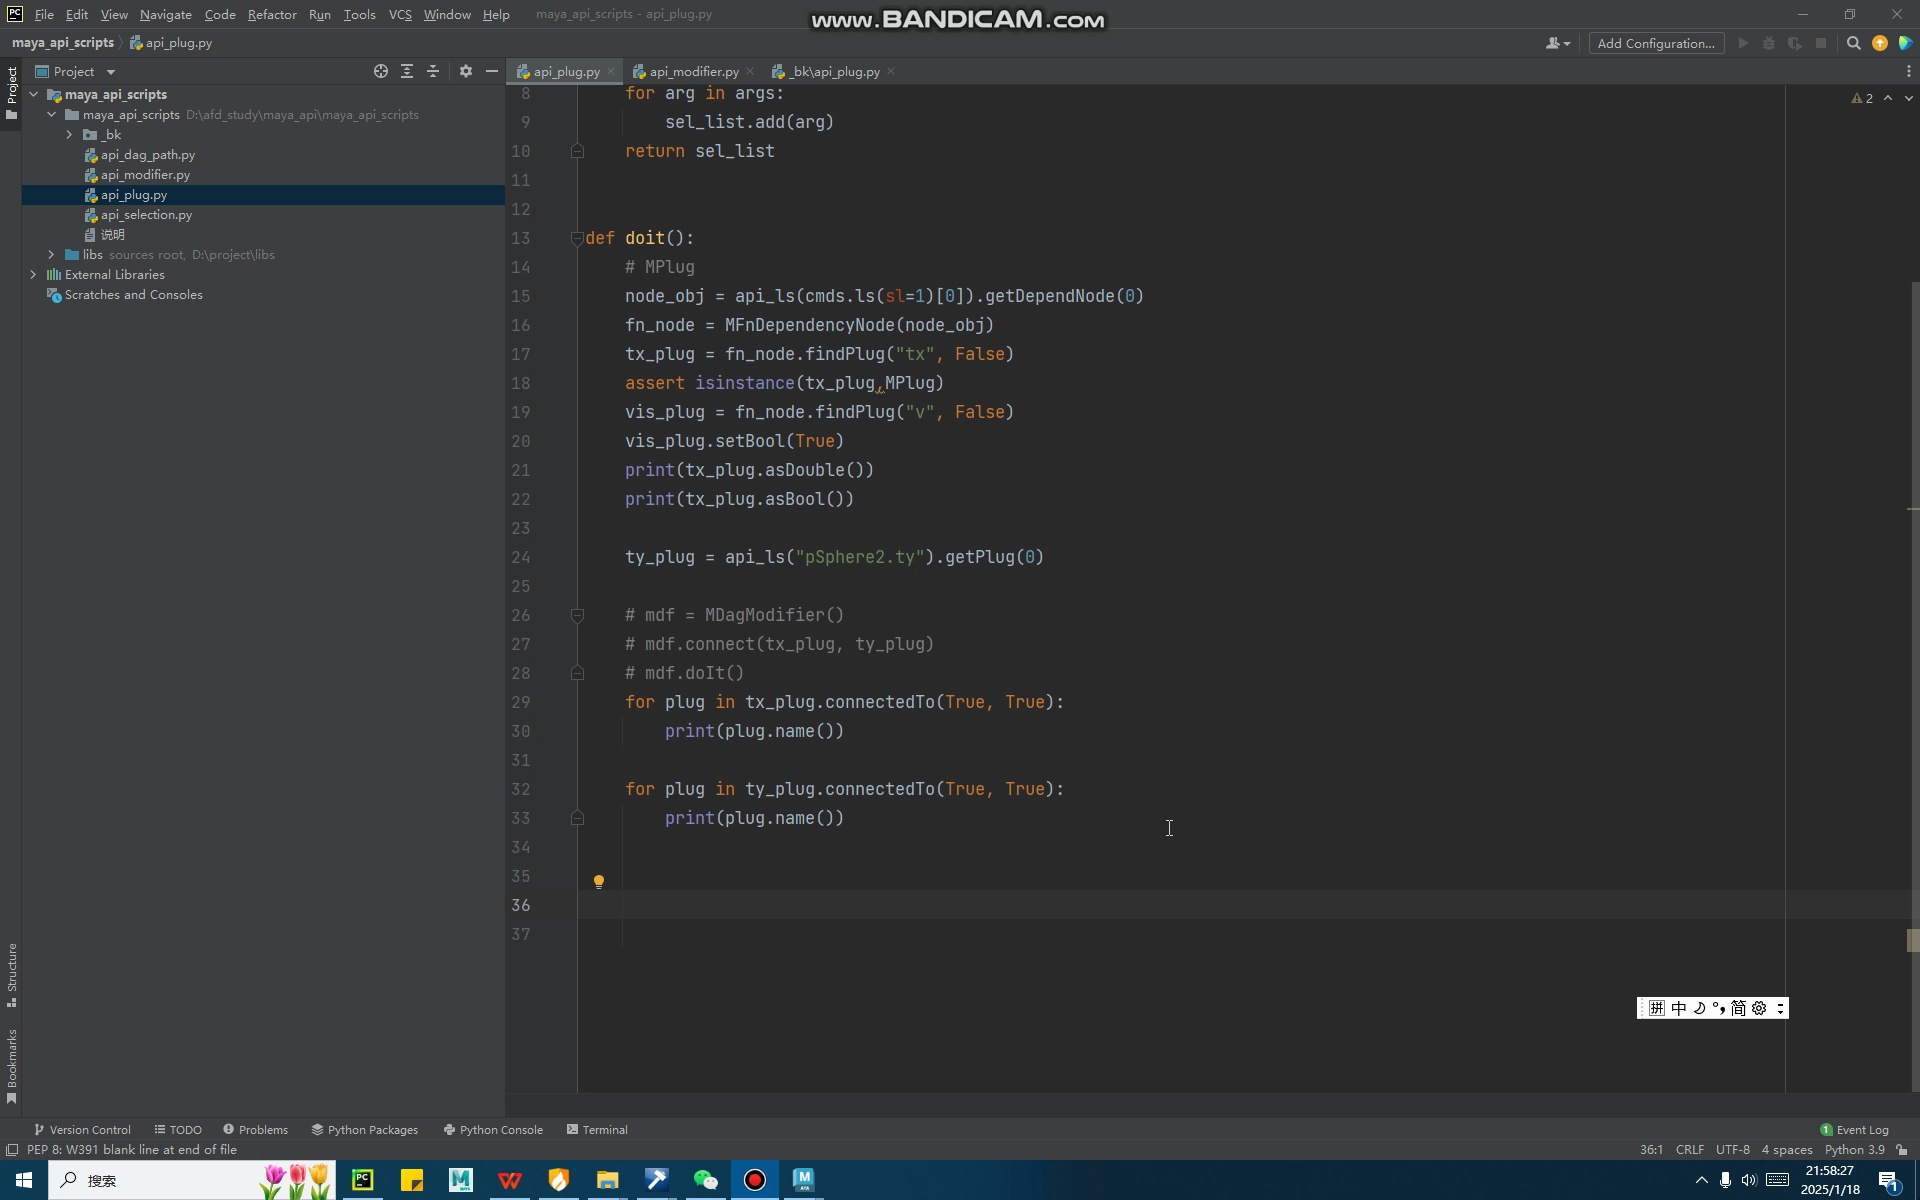Switch to _bk\api_plug.py editor tab
This screenshot has height=1200, width=1920.
pyautogui.click(x=834, y=71)
